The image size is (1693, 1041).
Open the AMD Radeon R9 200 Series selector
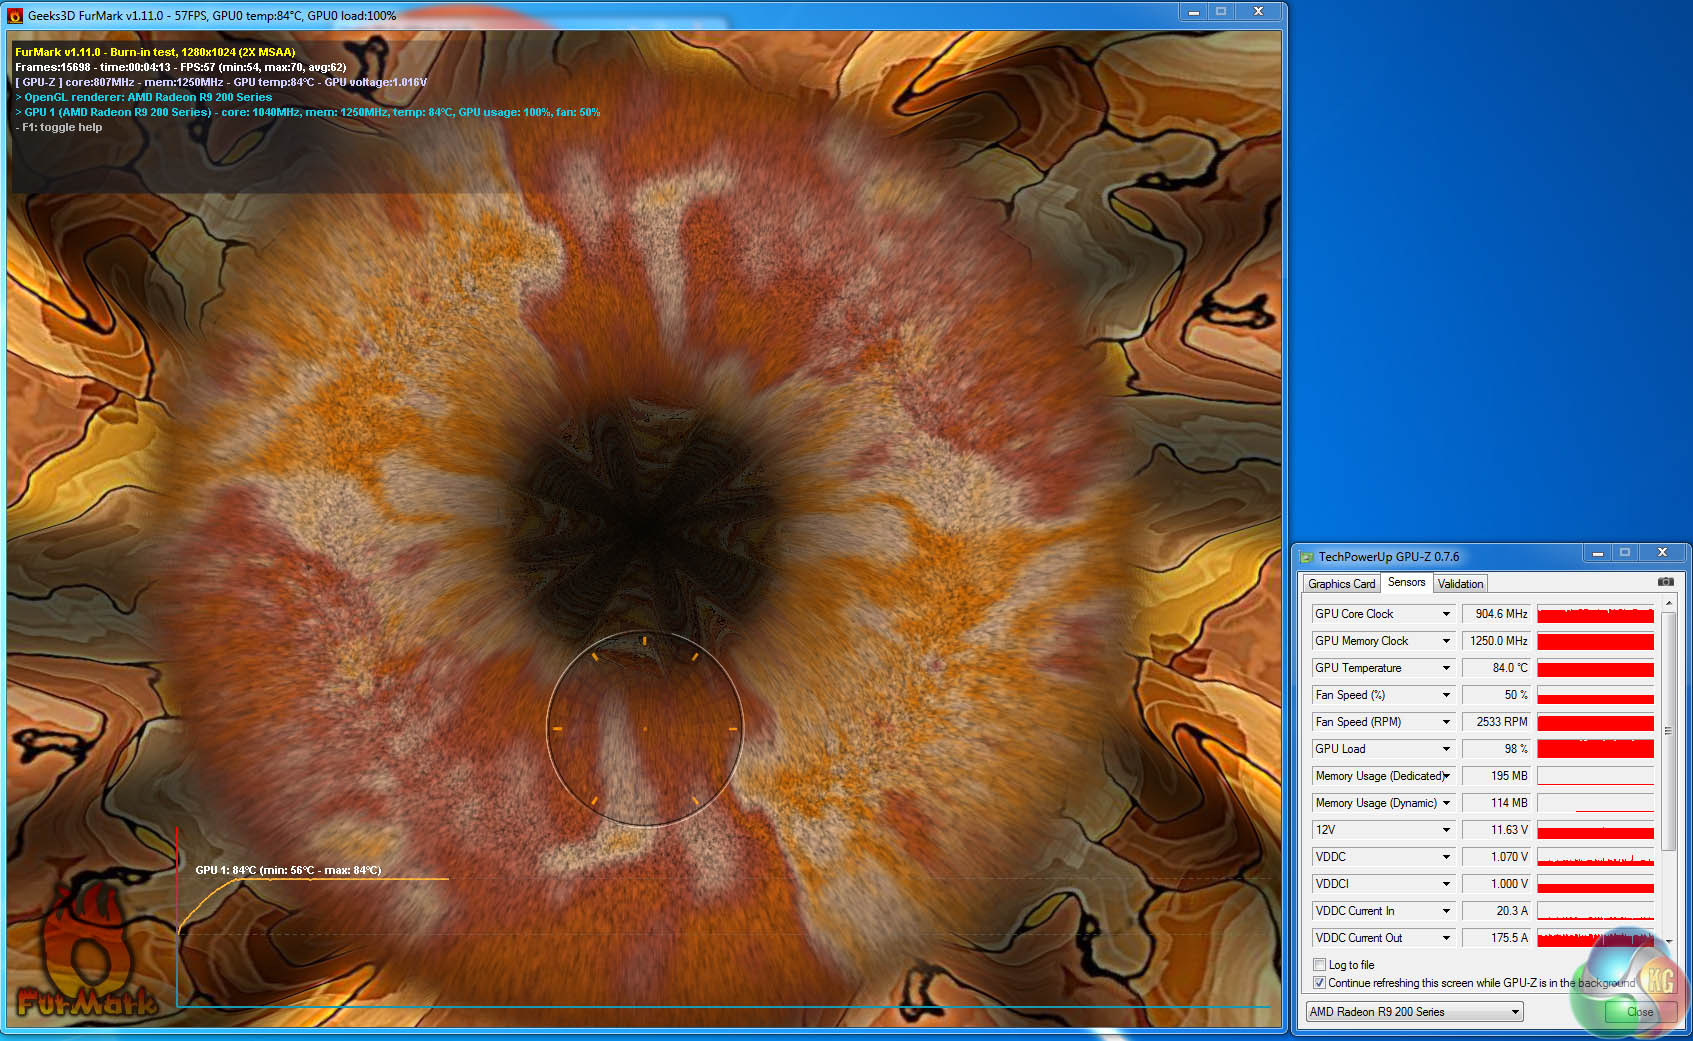click(x=1414, y=1012)
